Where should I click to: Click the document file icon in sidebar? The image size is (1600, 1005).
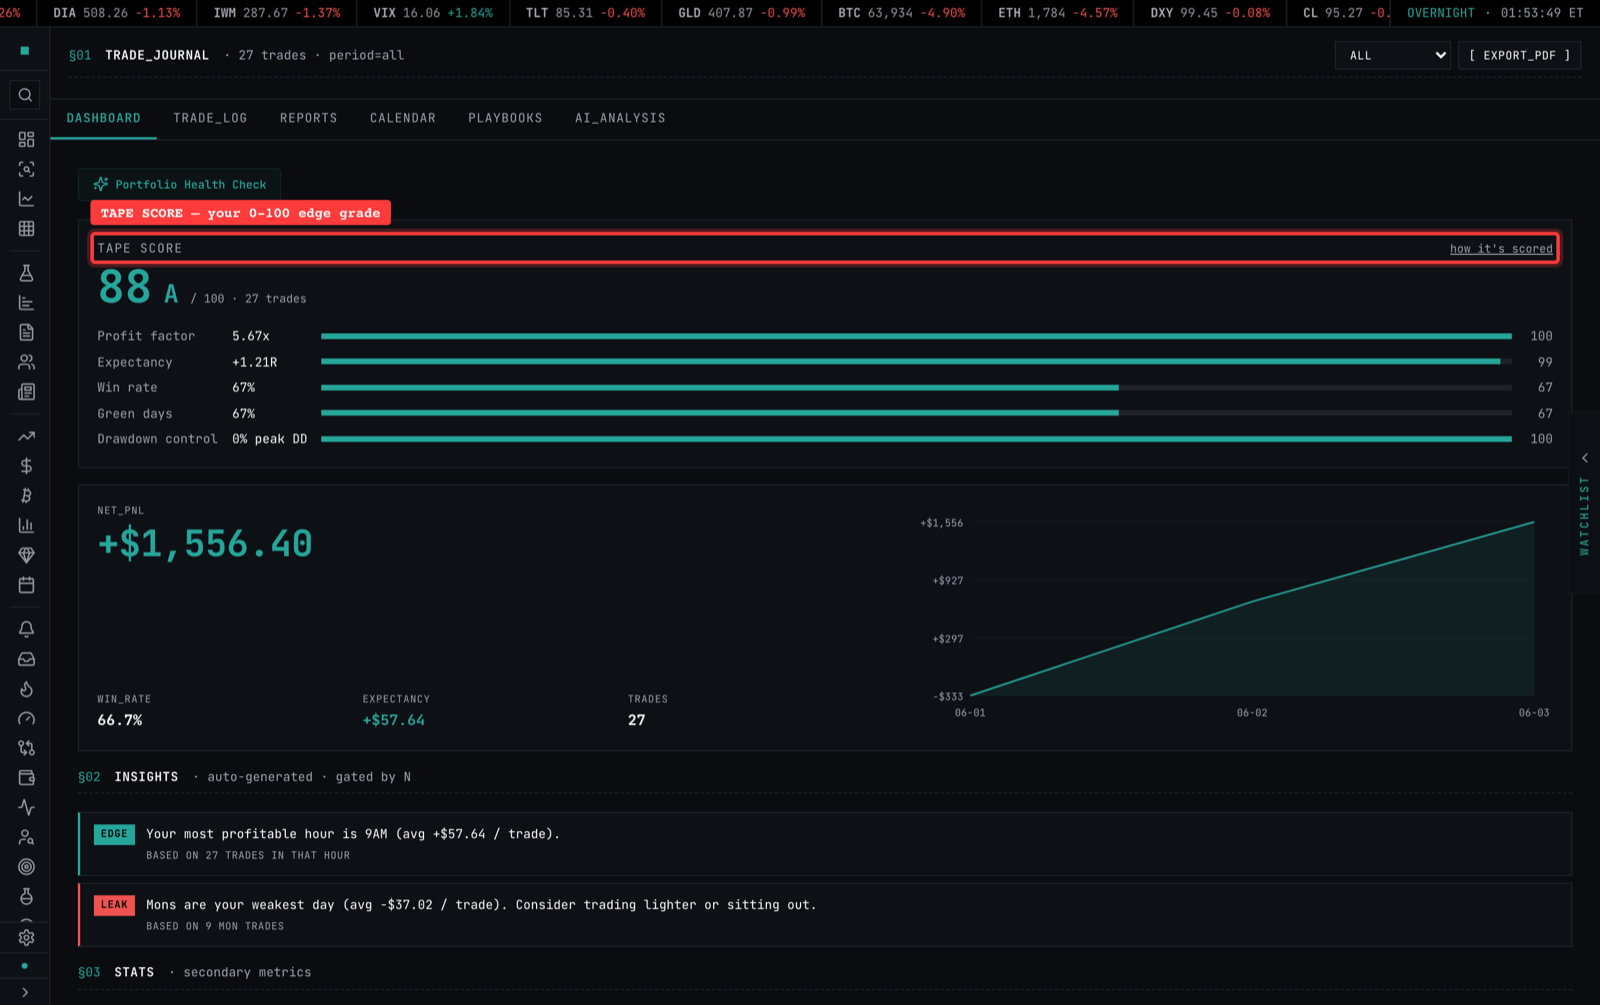pyautogui.click(x=26, y=332)
